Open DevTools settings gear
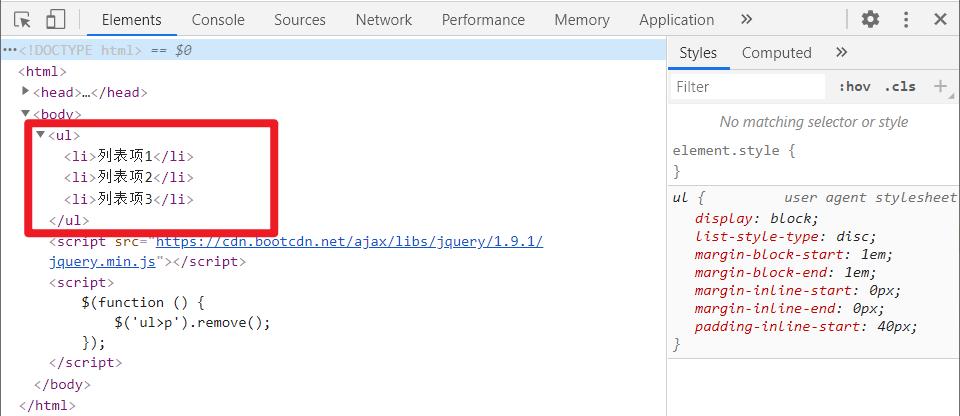This screenshot has height=416, width=960. 870,20
